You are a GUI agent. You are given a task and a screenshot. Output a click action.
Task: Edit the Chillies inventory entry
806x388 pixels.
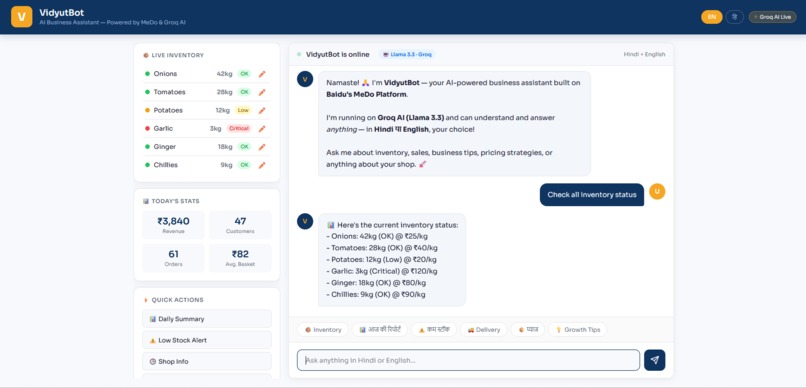click(x=262, y=165)
